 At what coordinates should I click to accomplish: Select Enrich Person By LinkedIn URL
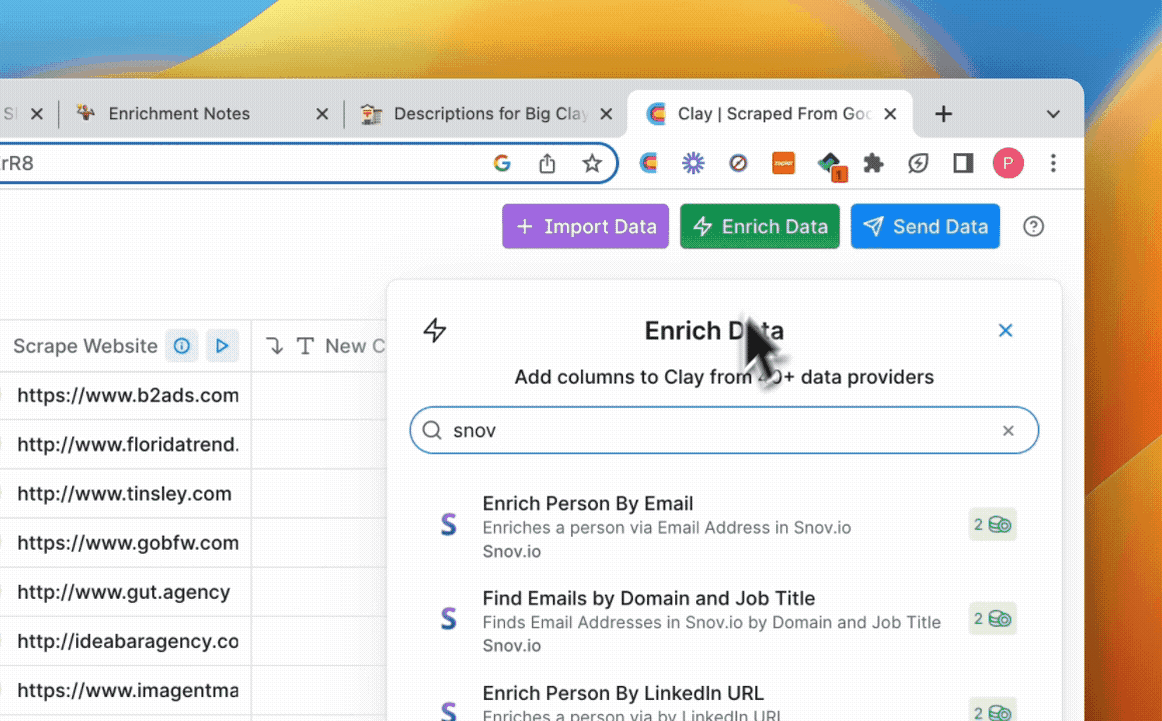(724, 700)
